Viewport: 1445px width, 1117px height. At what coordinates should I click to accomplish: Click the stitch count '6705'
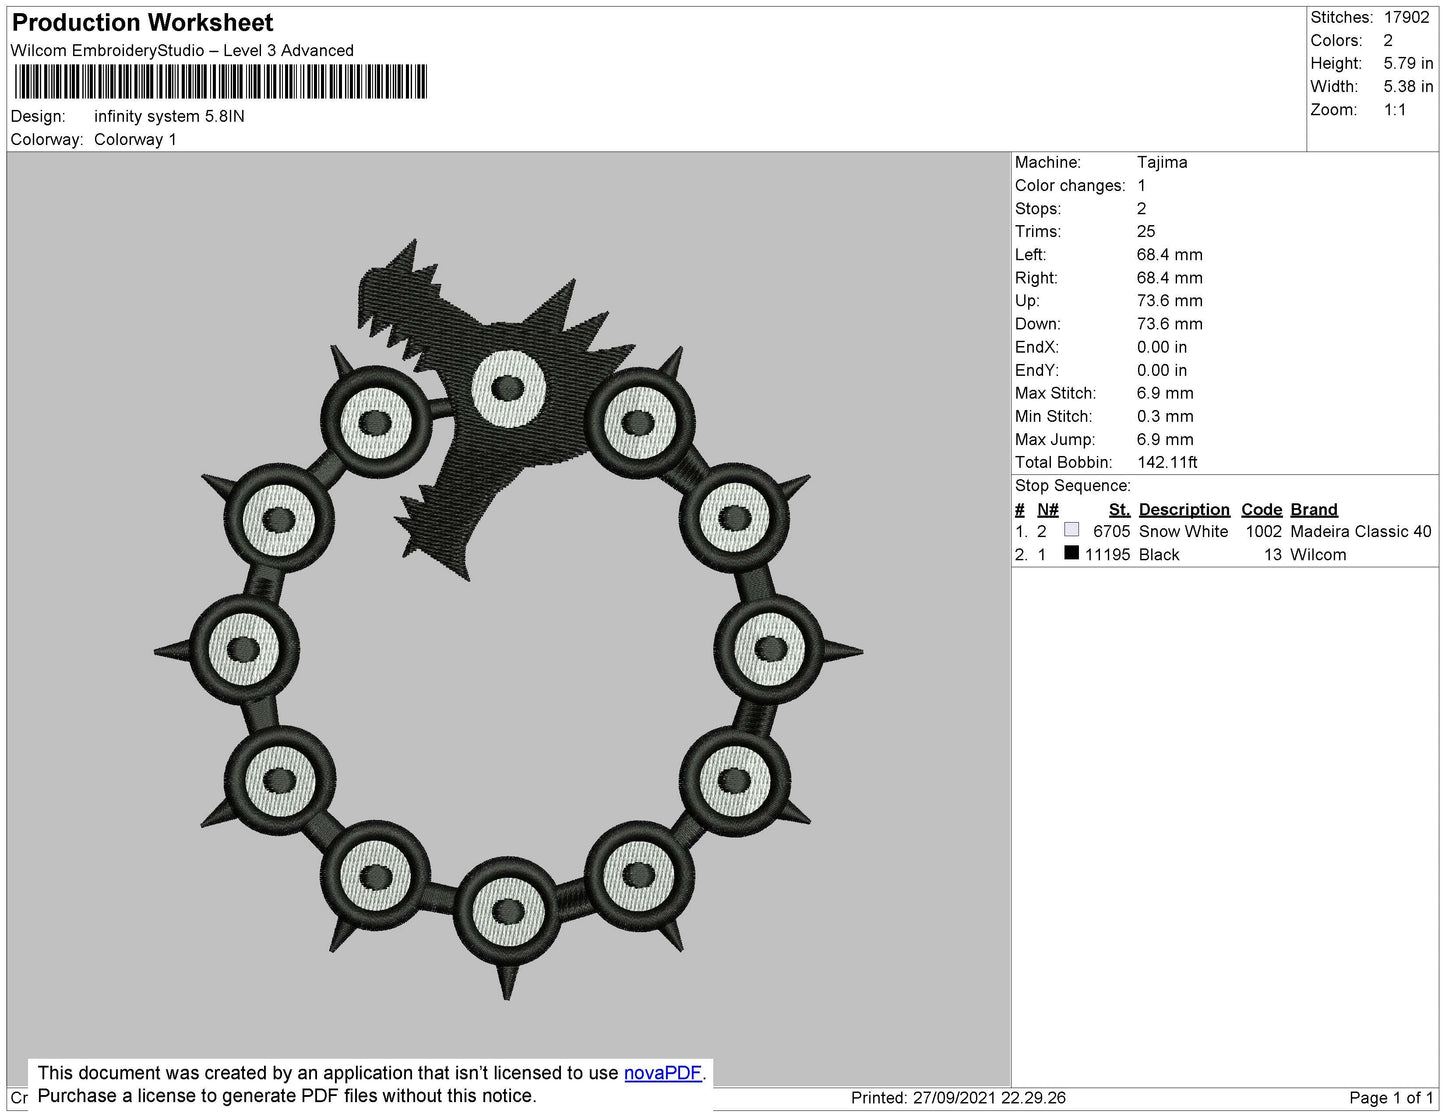1112,532
